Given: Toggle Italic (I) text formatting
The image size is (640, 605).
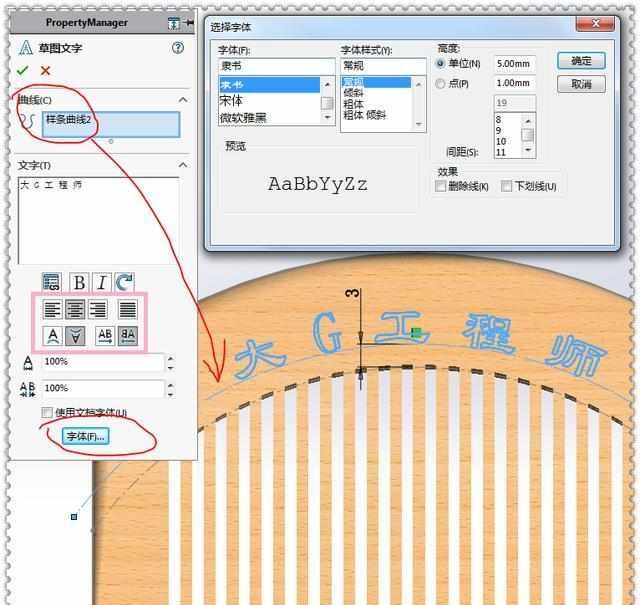Looking at the screenshot, I should pyautogui.click(x=102, y=282).
